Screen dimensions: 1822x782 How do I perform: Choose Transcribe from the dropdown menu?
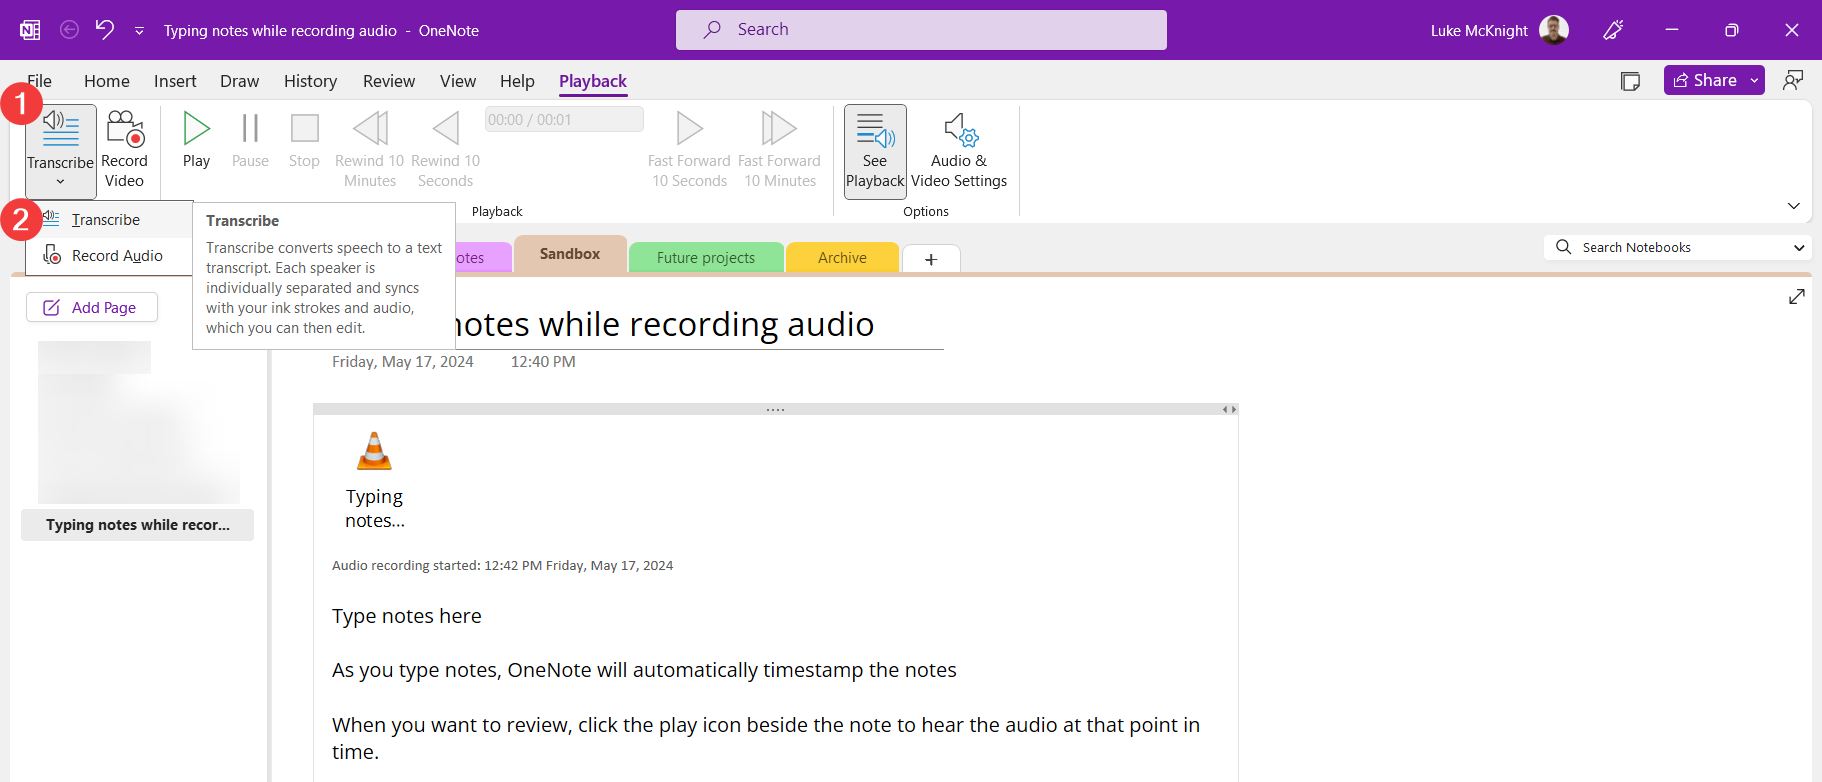tap(109, 220)
